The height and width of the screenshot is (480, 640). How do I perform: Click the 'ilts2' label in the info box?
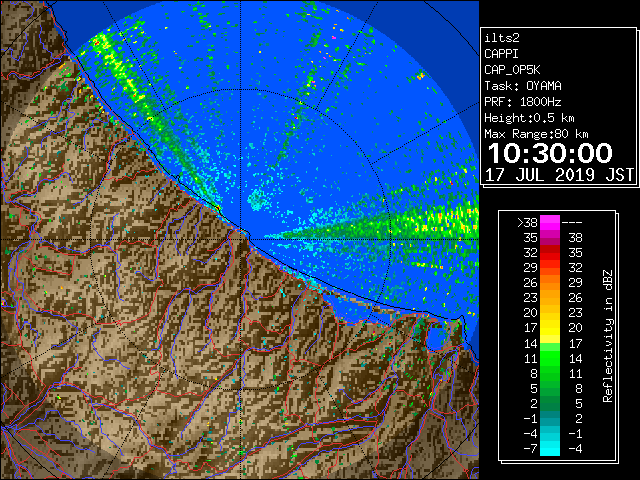click(502, 38)
